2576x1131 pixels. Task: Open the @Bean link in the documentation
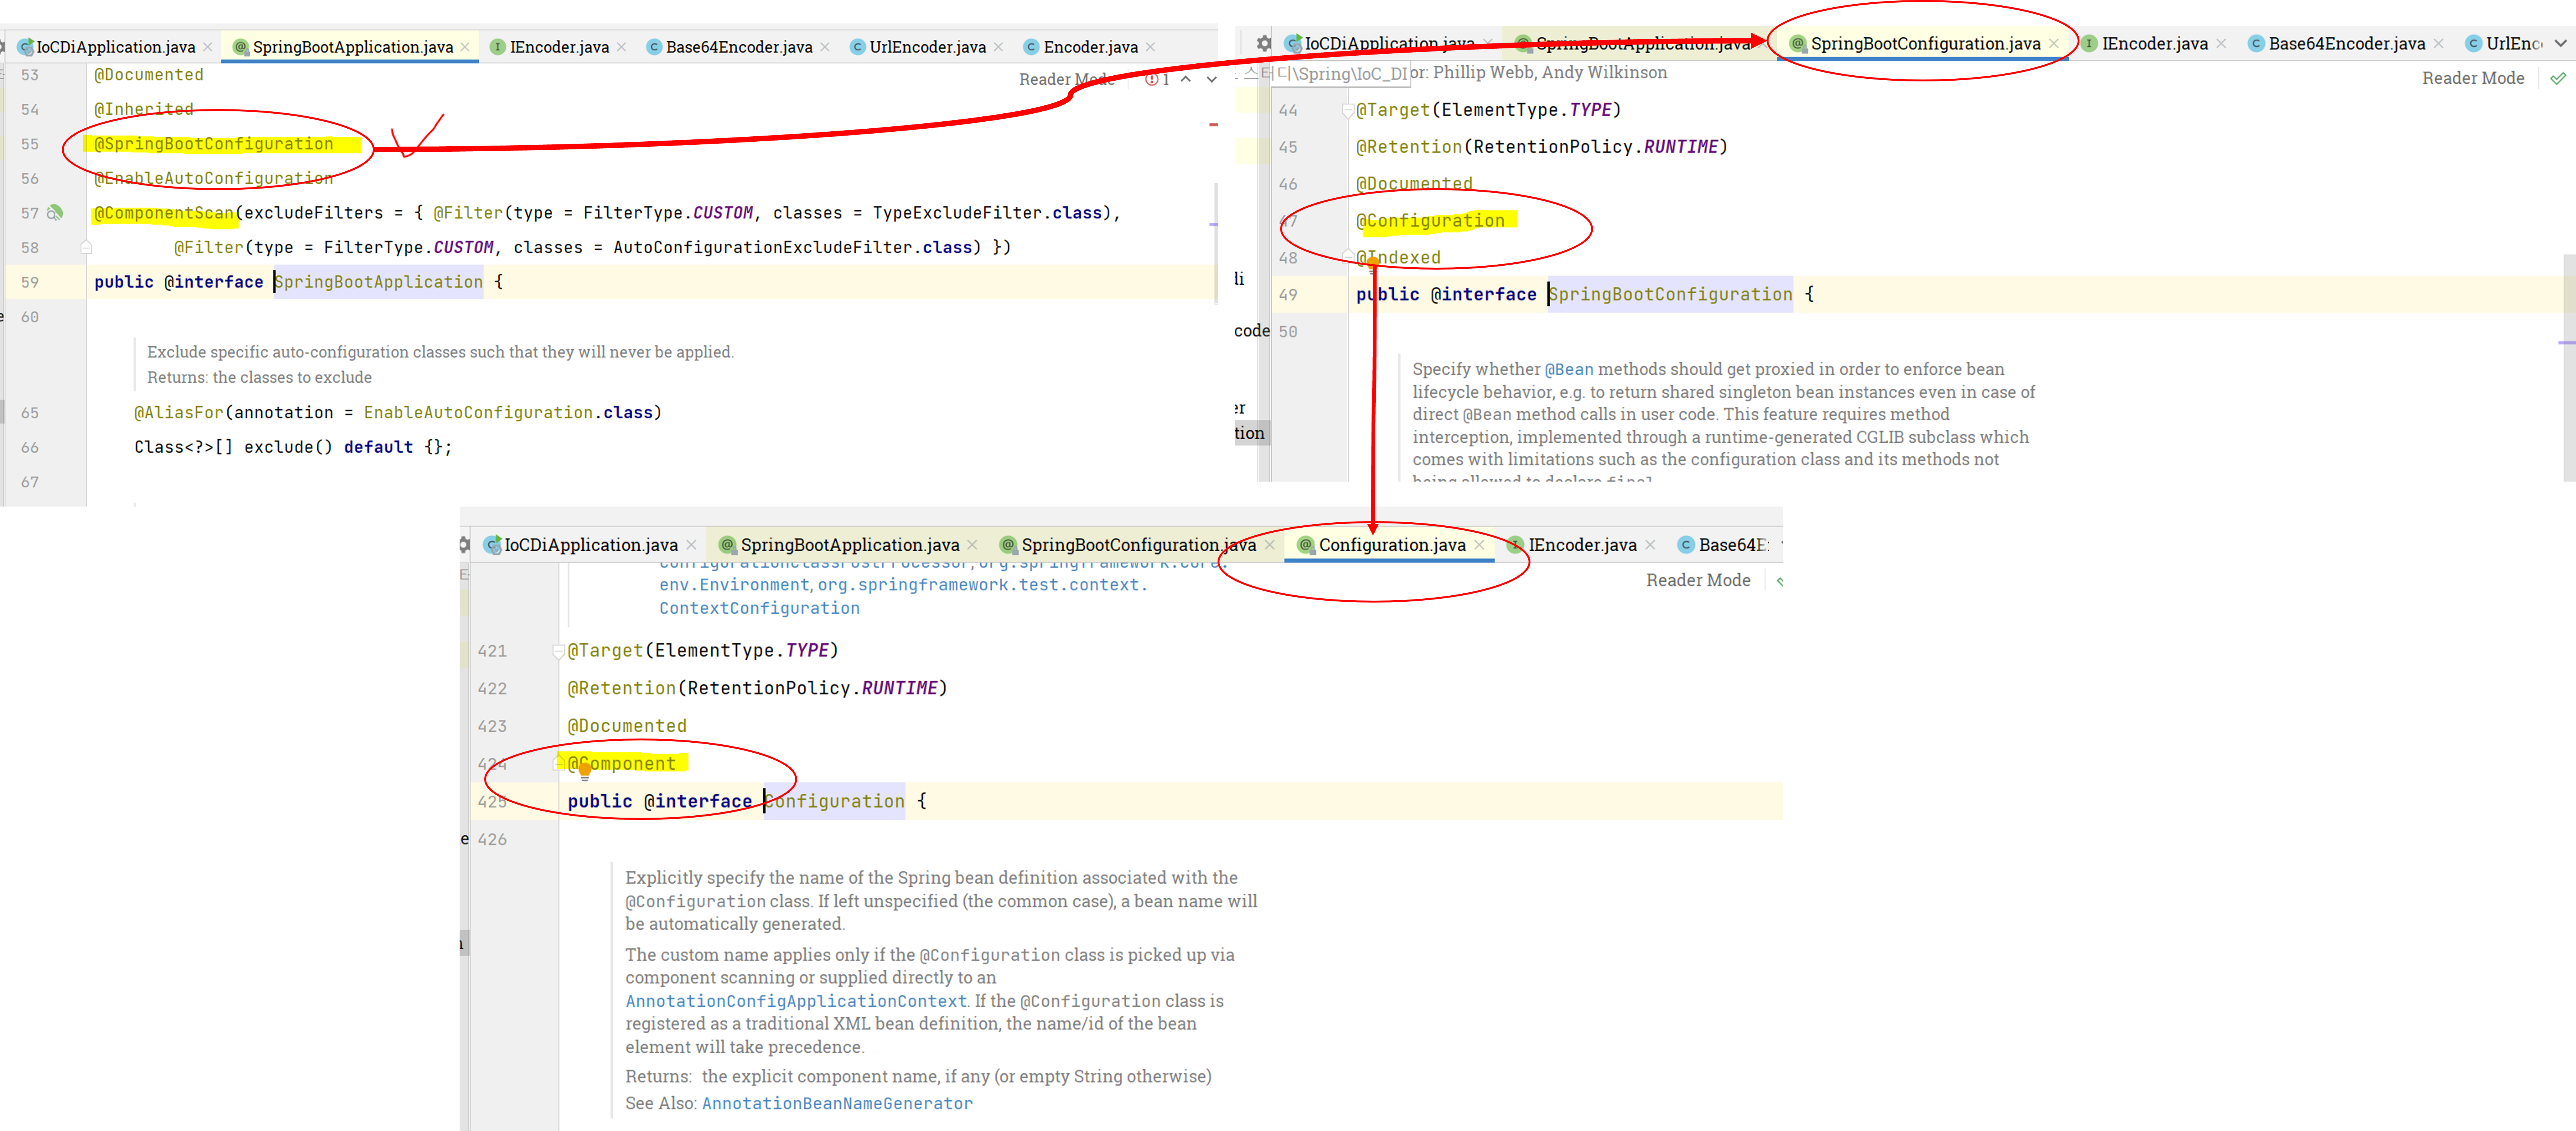pyautogui.click(x=1569, y=369)
